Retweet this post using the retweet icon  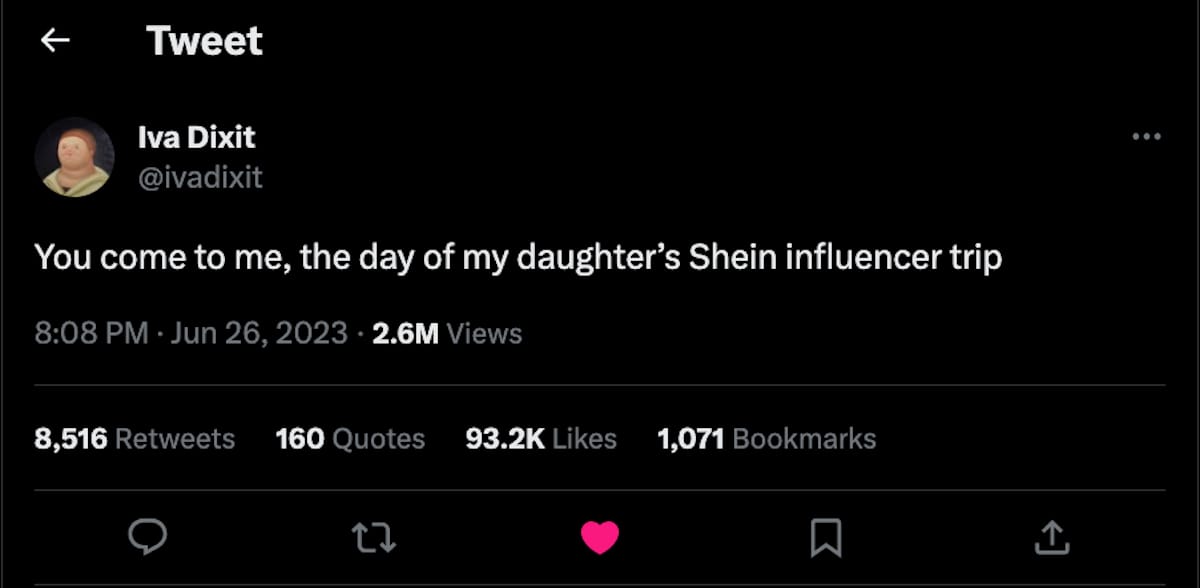tap(376, 538)
